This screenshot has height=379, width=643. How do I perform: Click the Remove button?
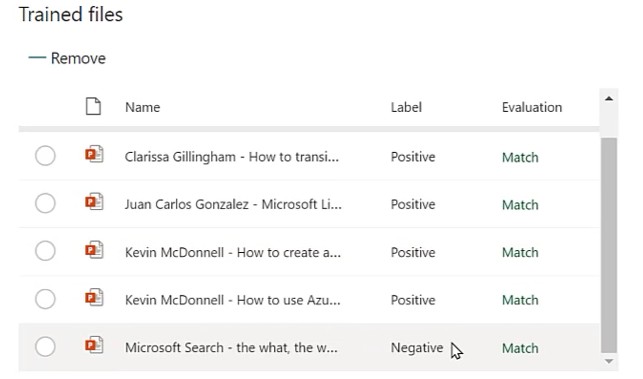[x=67, y=58]
